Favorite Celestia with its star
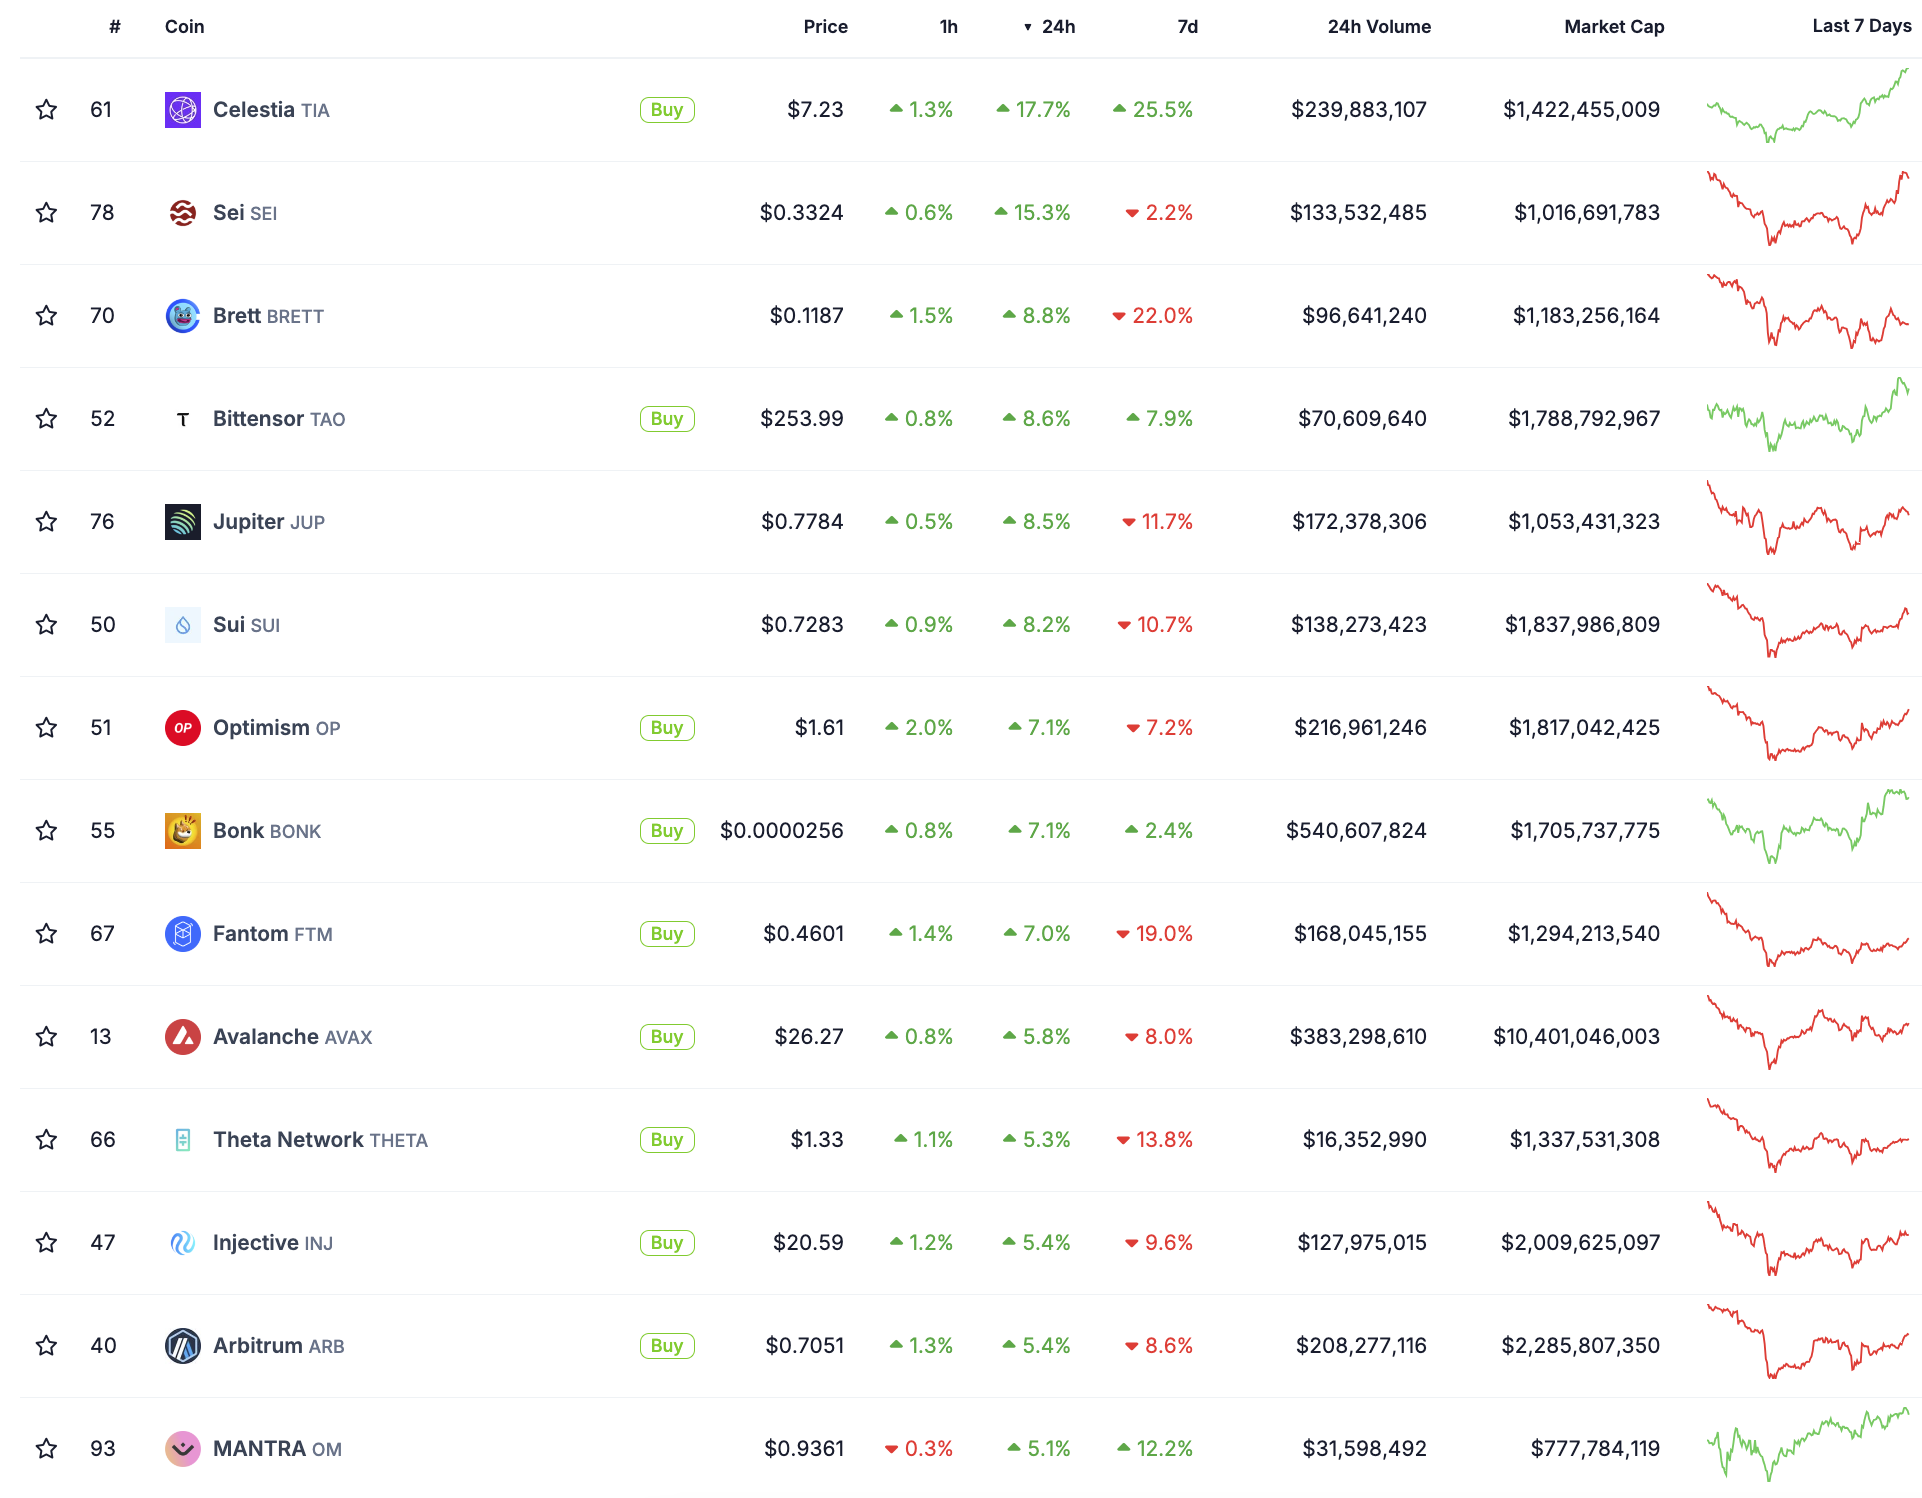The width and height of the screenshot is (1922, 1498). pyautogui.click(x=46, y=110)
